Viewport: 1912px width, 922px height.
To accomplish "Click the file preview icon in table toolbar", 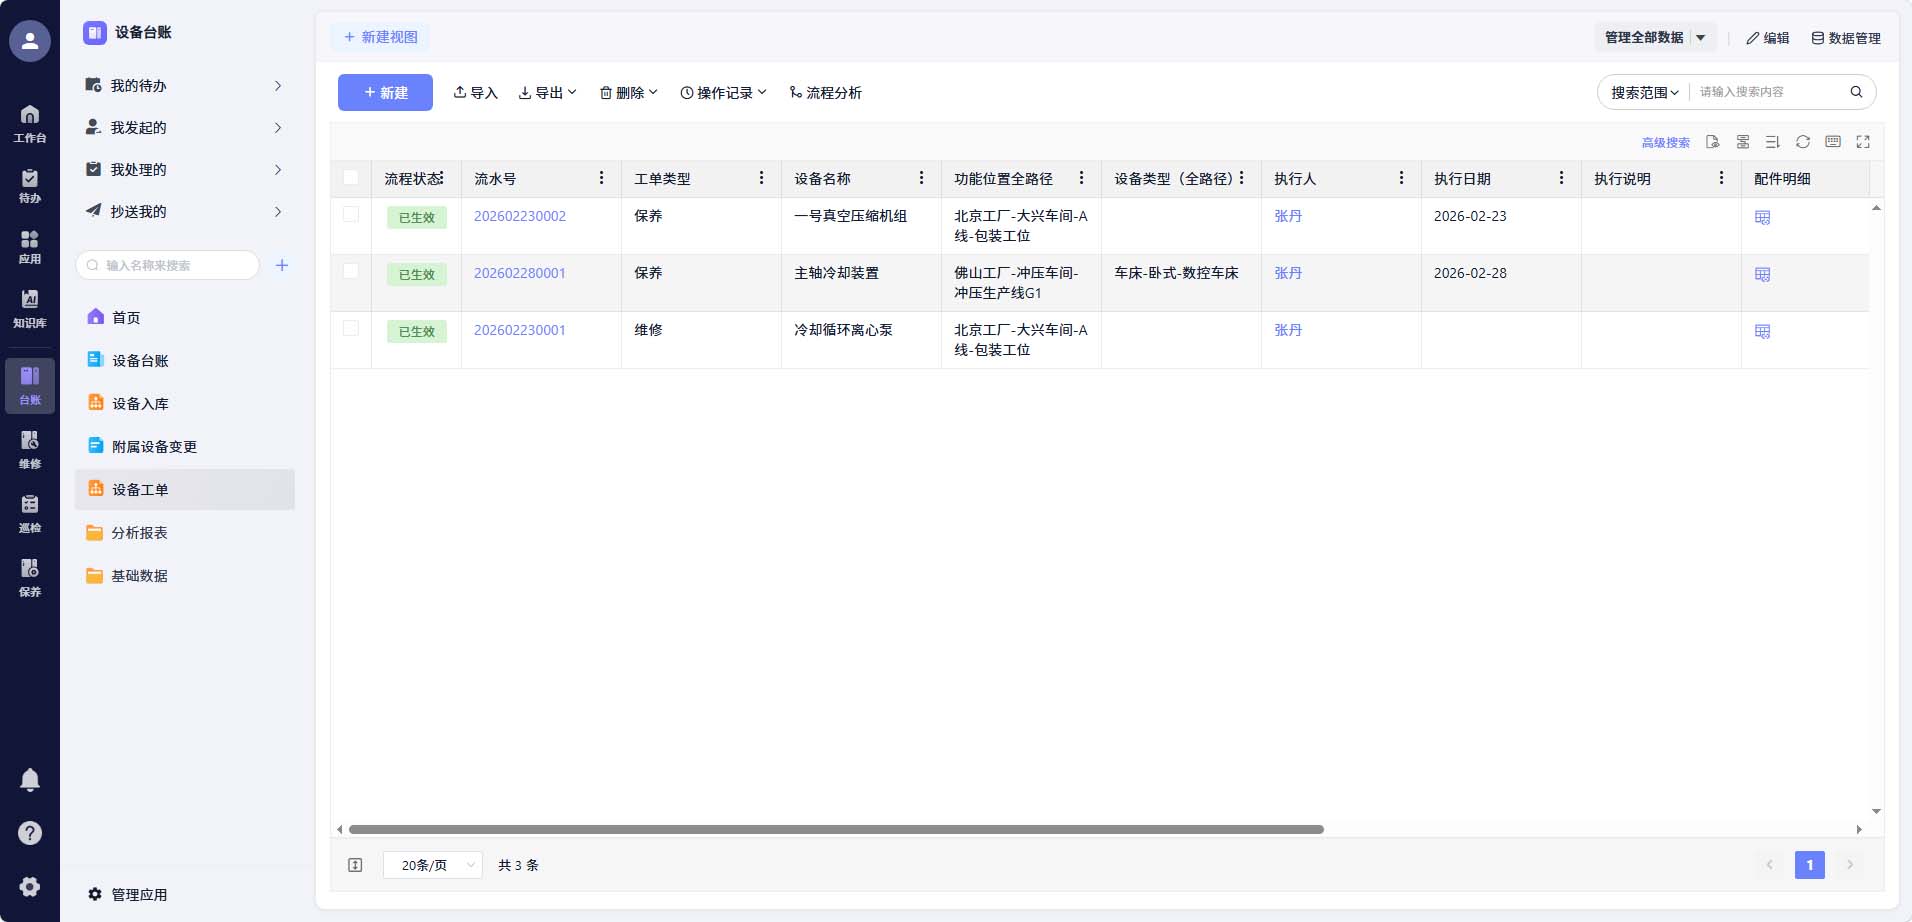I will [1713, 142].
